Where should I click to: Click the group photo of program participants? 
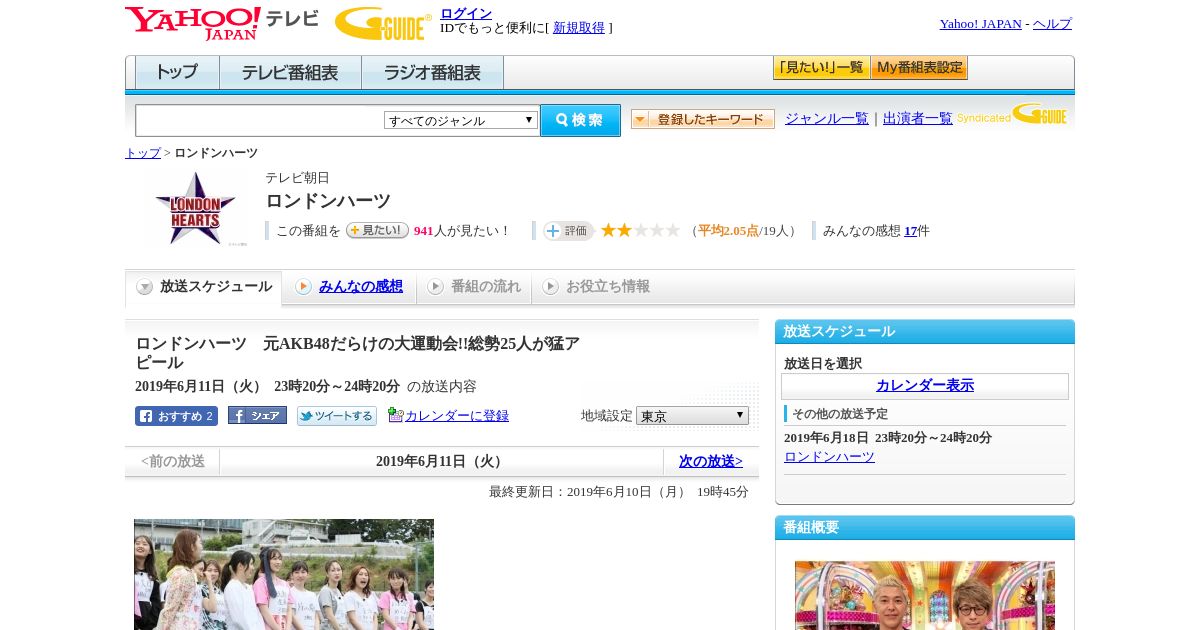pos(284,574)
